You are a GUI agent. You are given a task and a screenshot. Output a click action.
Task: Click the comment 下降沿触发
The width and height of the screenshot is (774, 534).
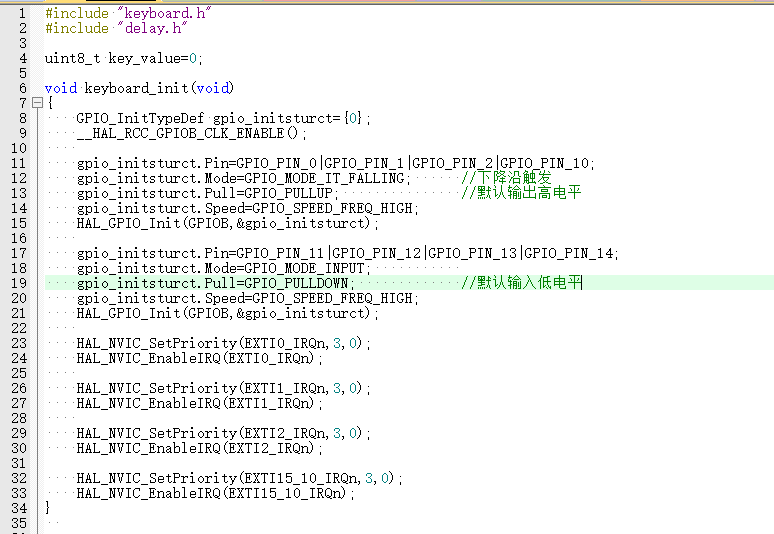[x=506, y=178]
